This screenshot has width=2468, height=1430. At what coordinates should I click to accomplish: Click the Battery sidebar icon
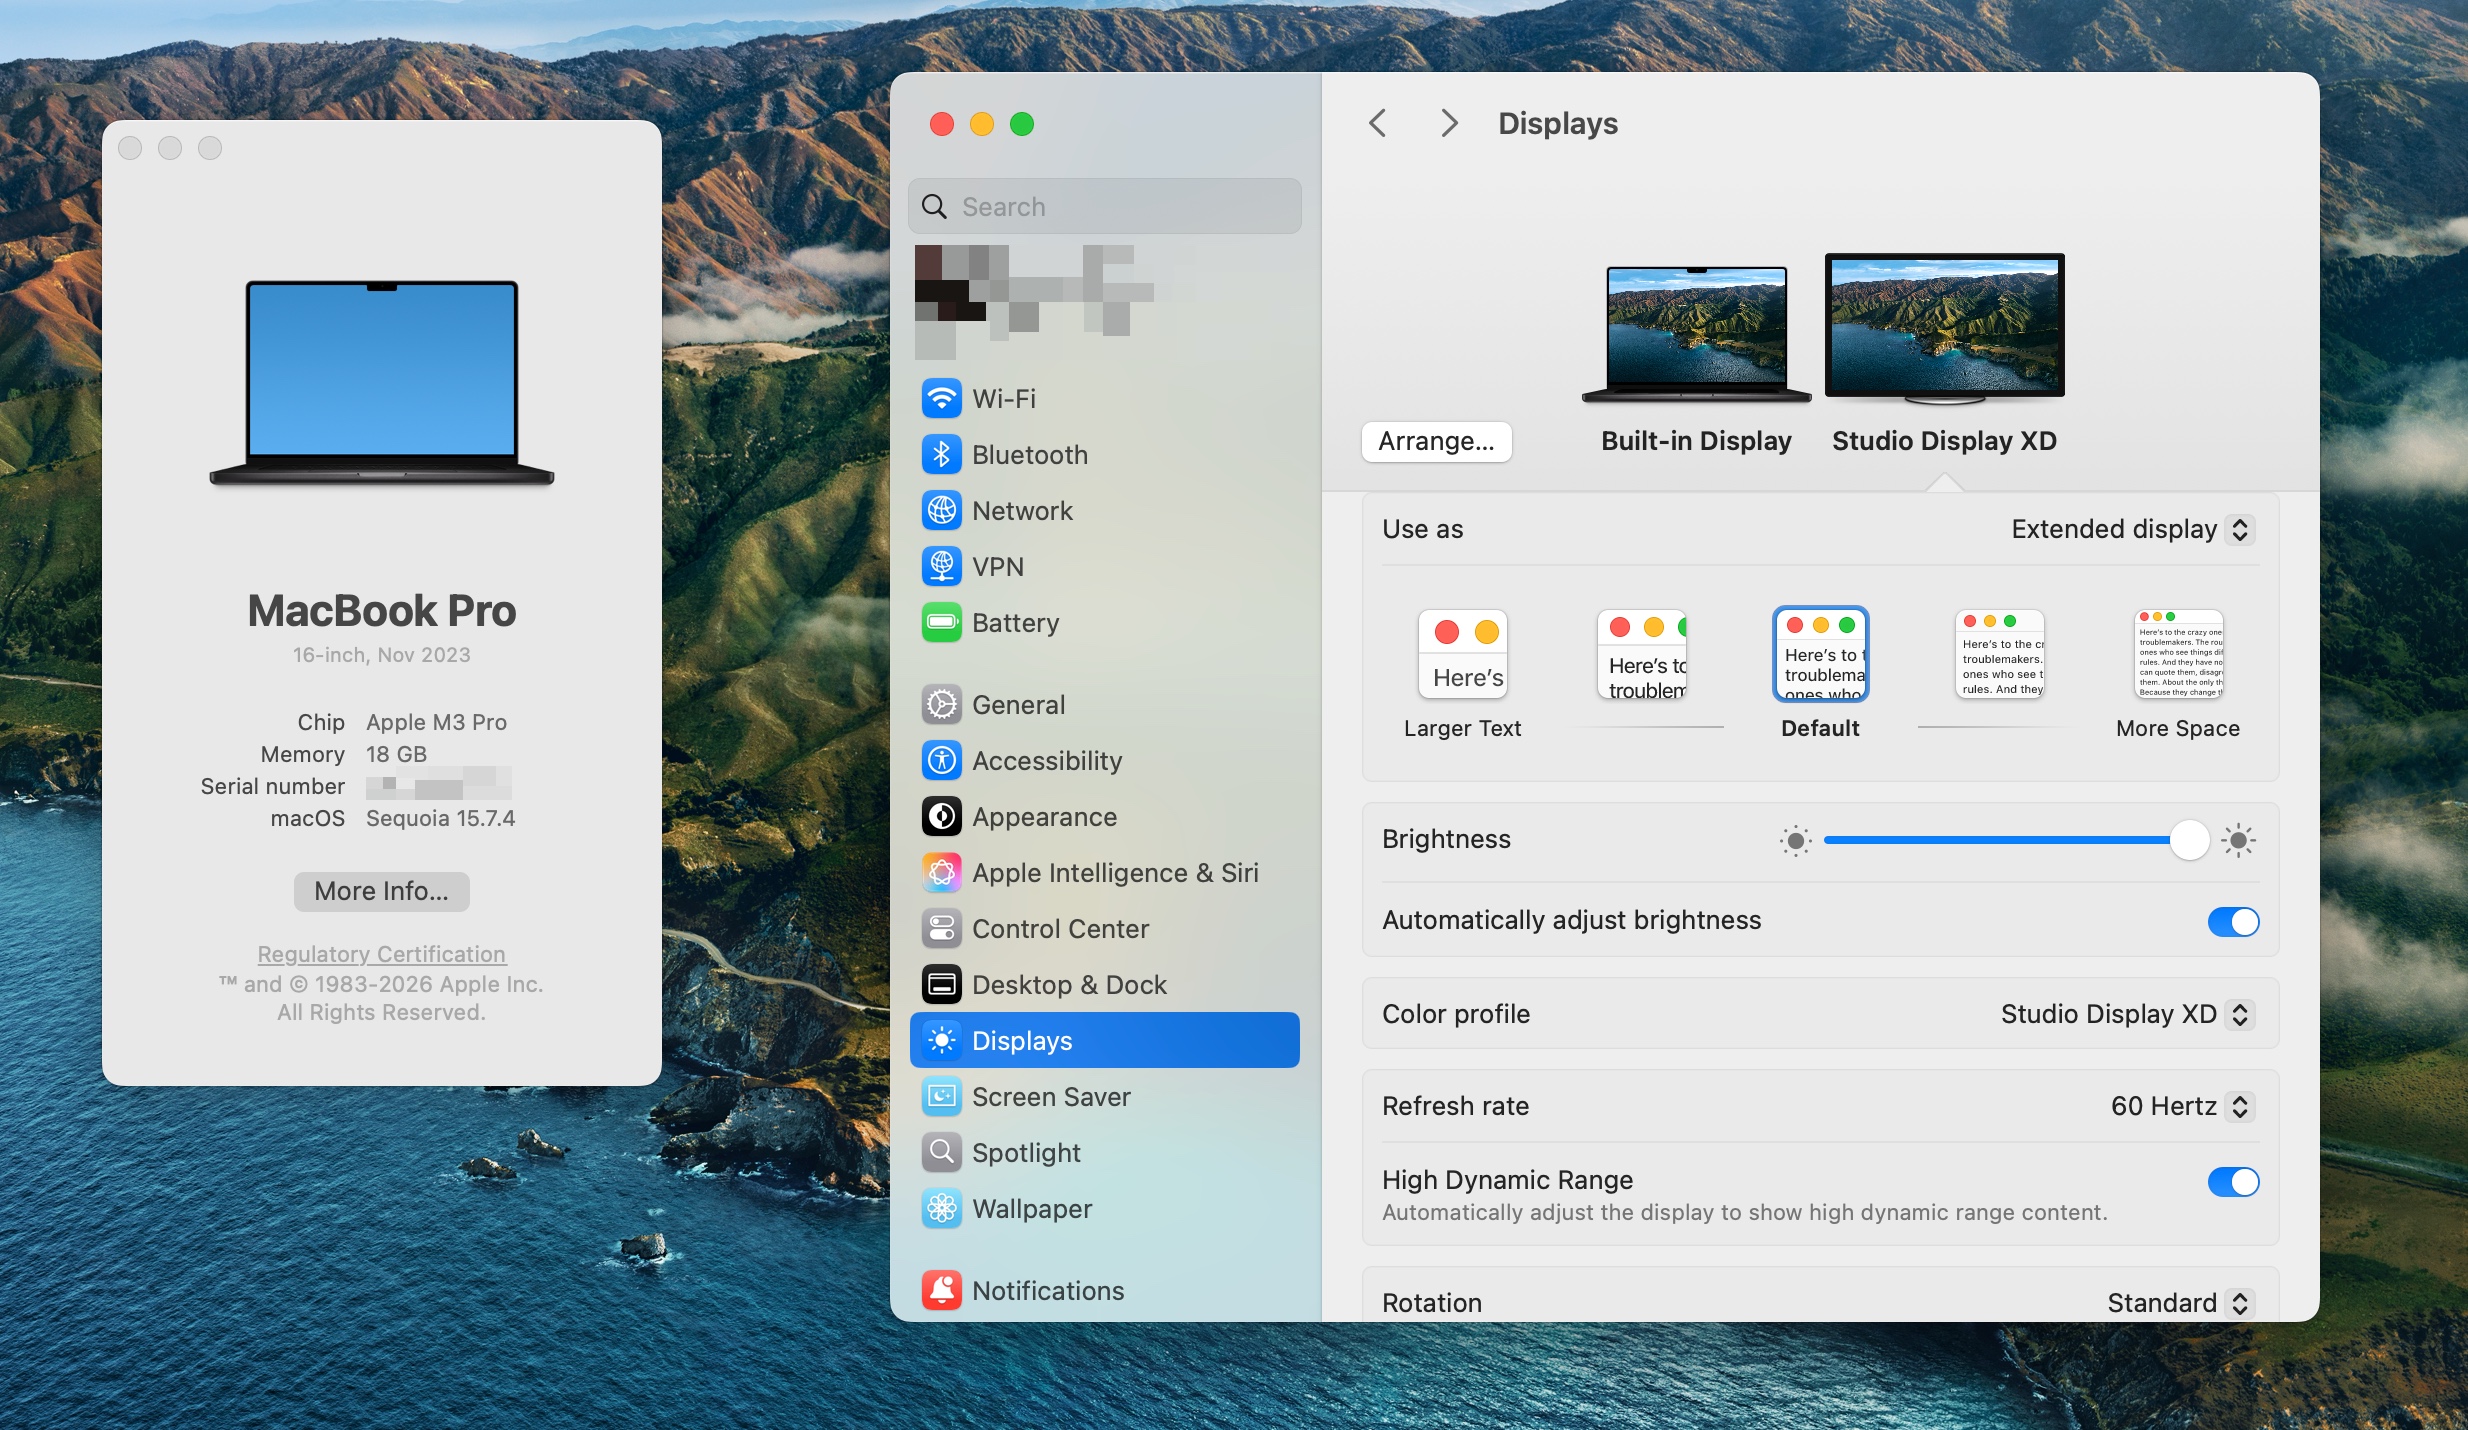941,623
